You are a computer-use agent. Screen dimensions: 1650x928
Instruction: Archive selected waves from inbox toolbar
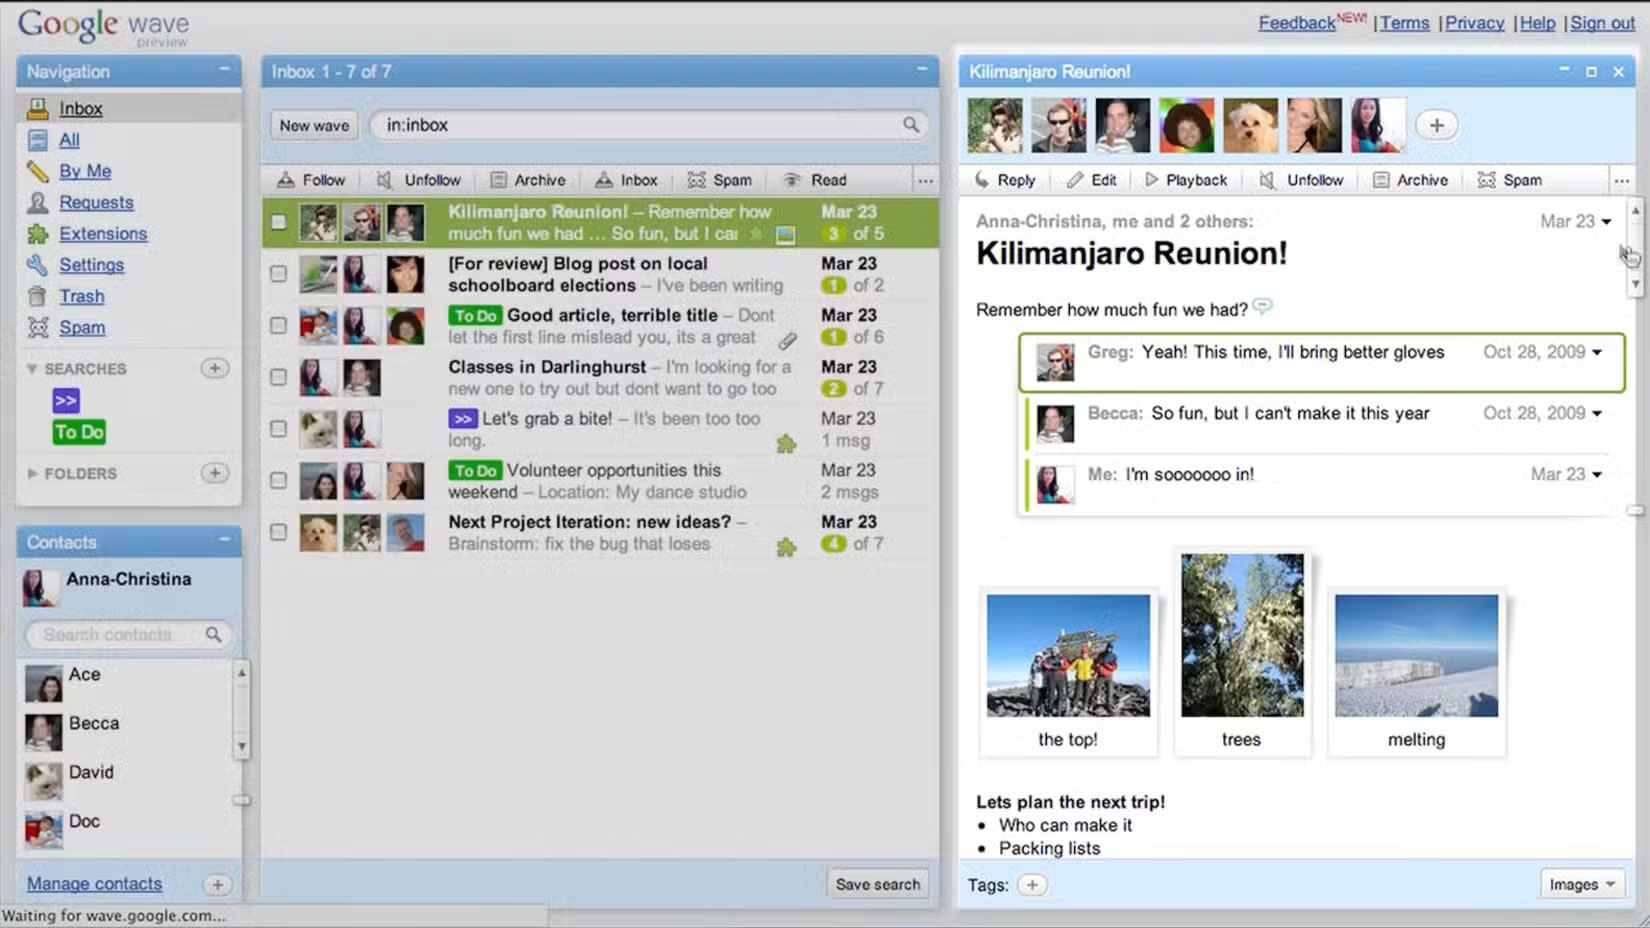tap(528, 180)
